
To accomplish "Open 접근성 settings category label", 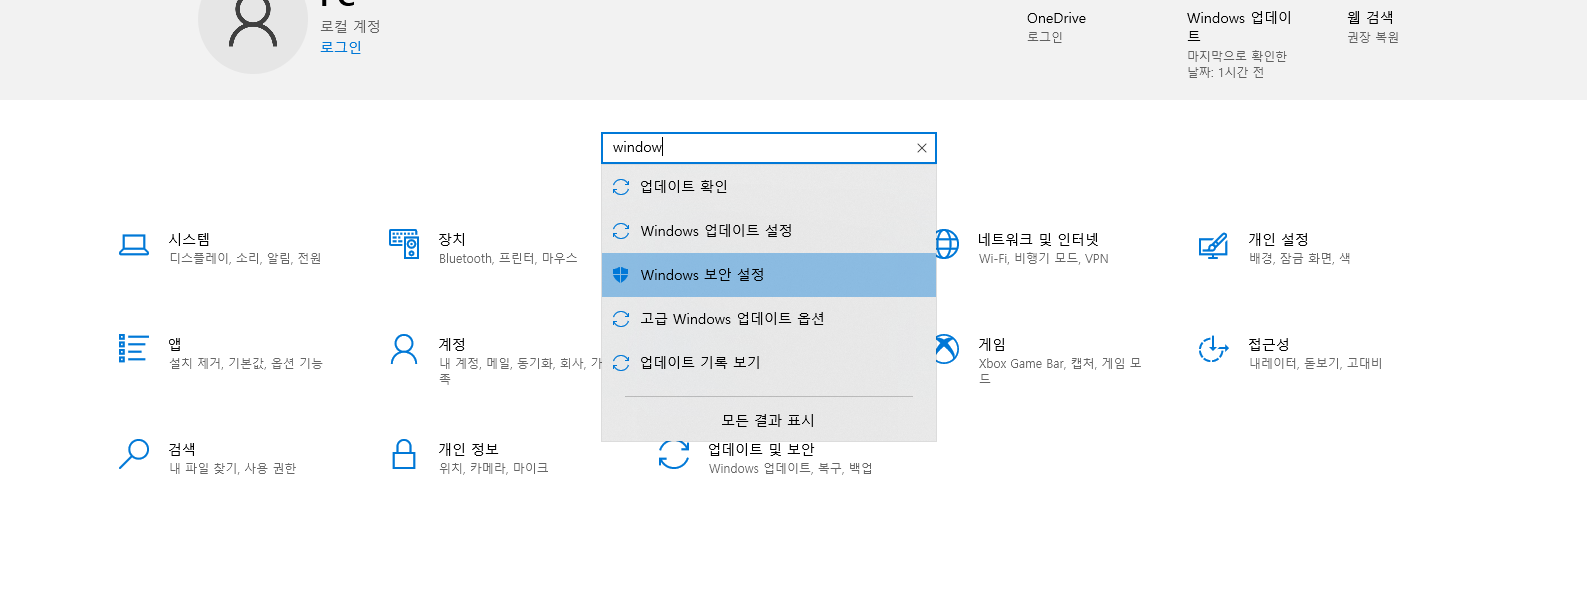I will [1269, 344].
